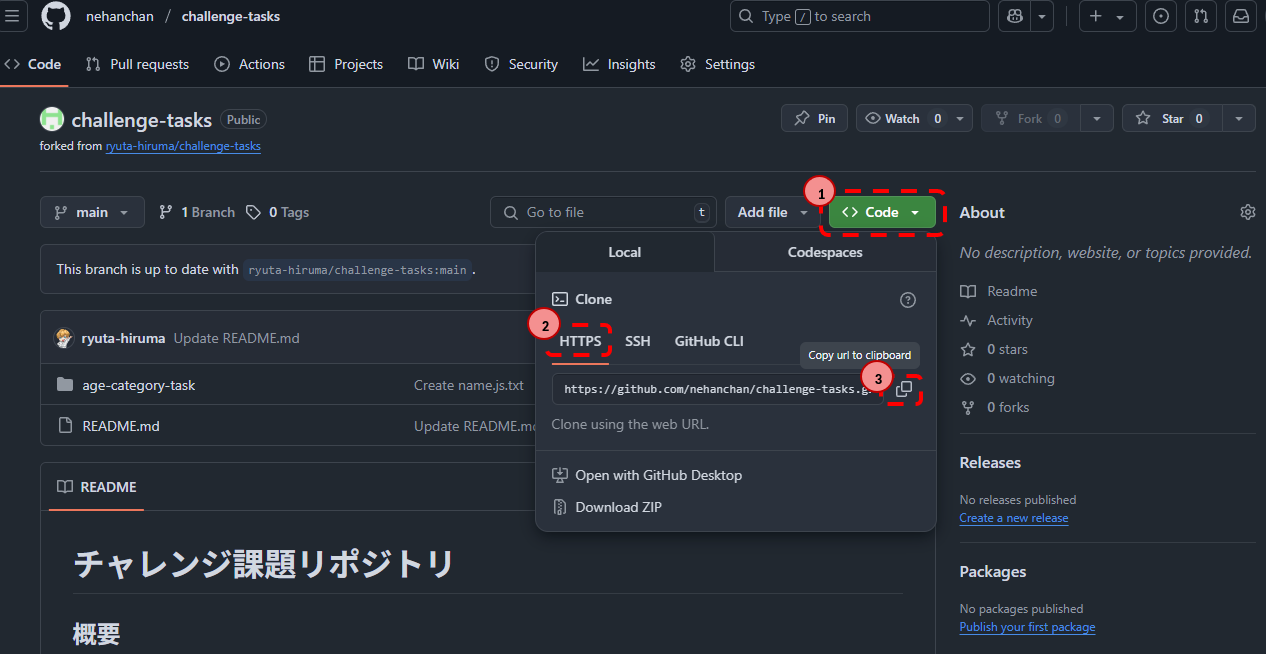Open the age-category-task folder

point(139,385)
